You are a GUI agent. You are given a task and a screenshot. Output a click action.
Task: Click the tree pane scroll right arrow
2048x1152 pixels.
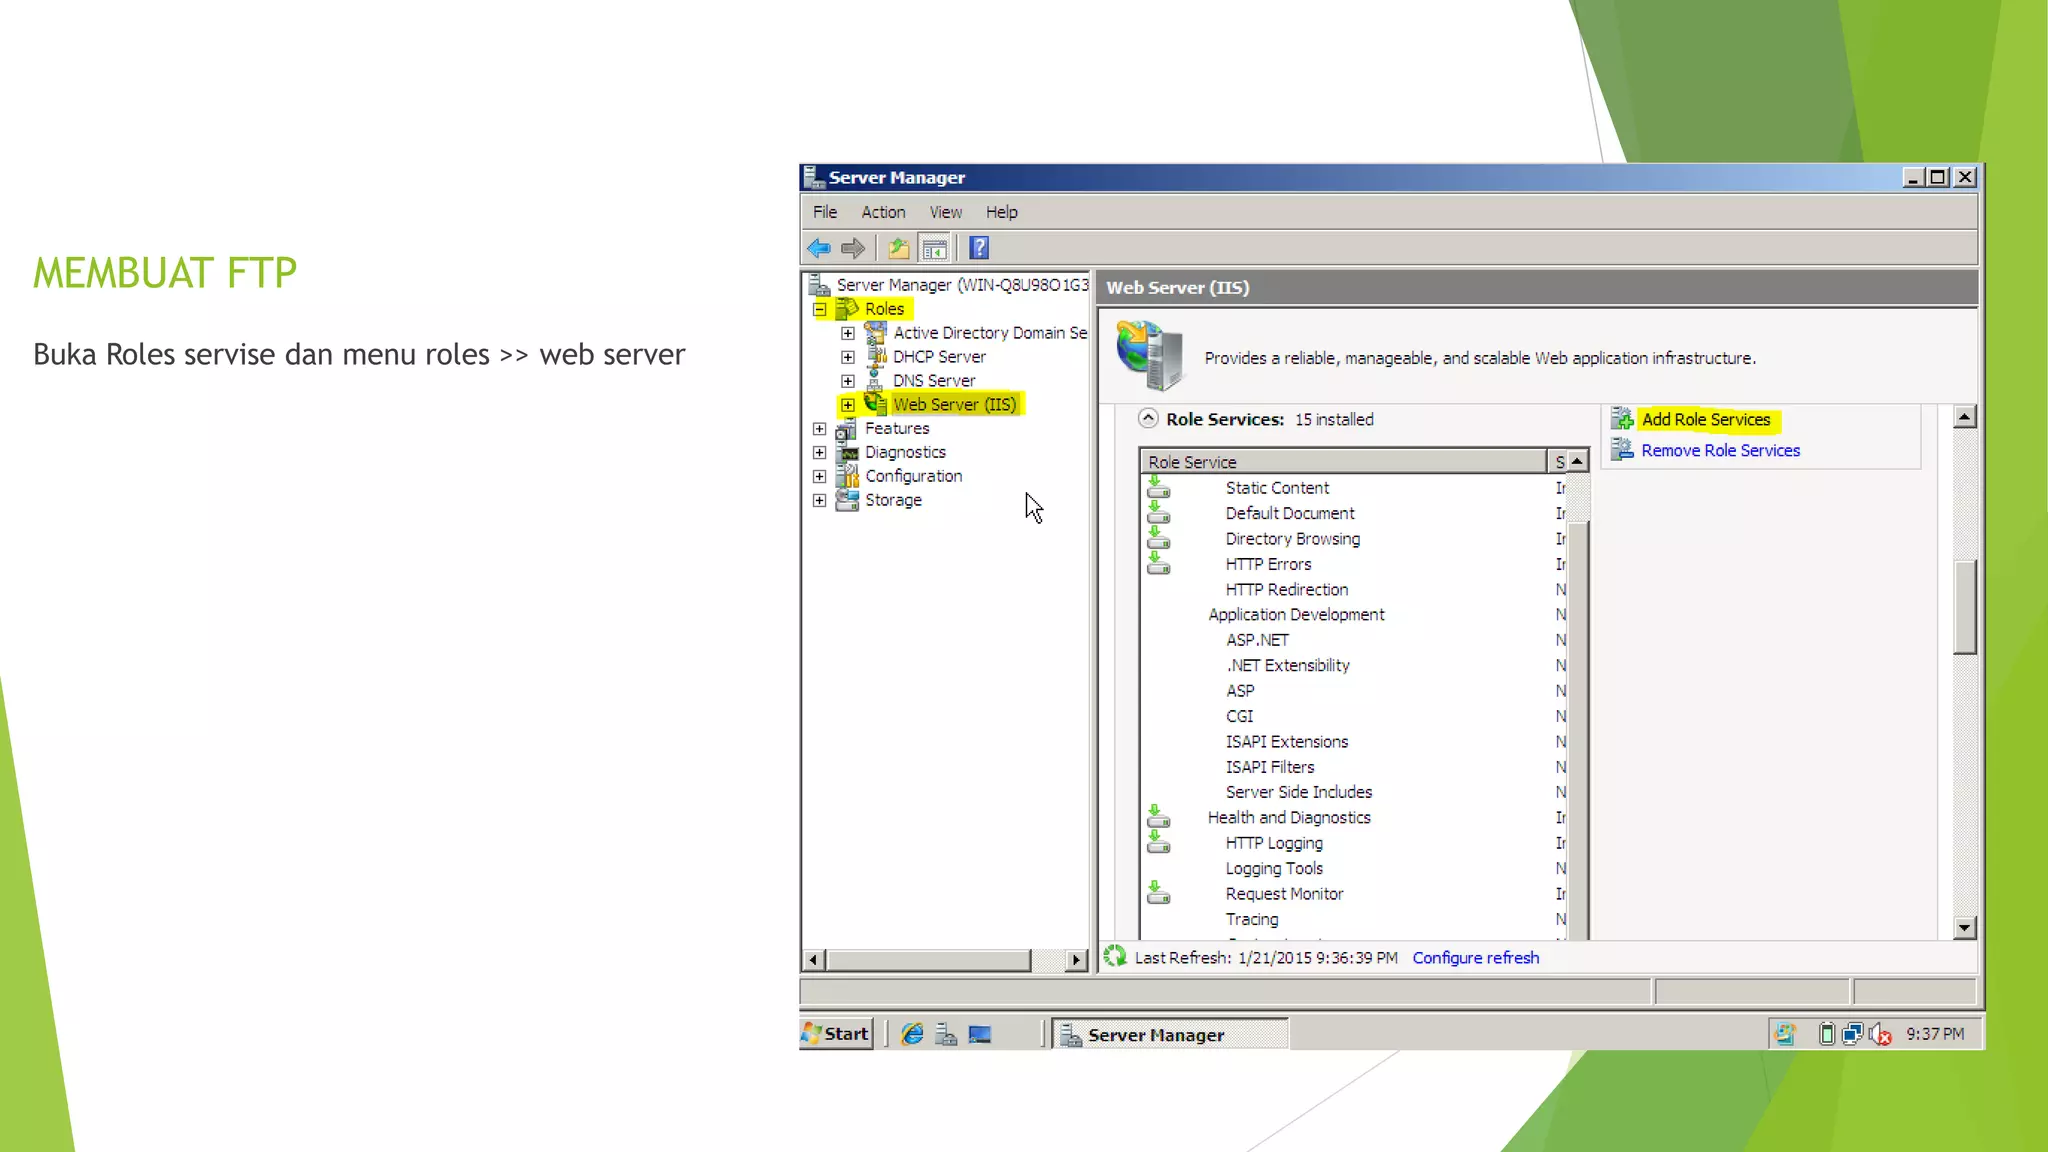click(1076, 960)
